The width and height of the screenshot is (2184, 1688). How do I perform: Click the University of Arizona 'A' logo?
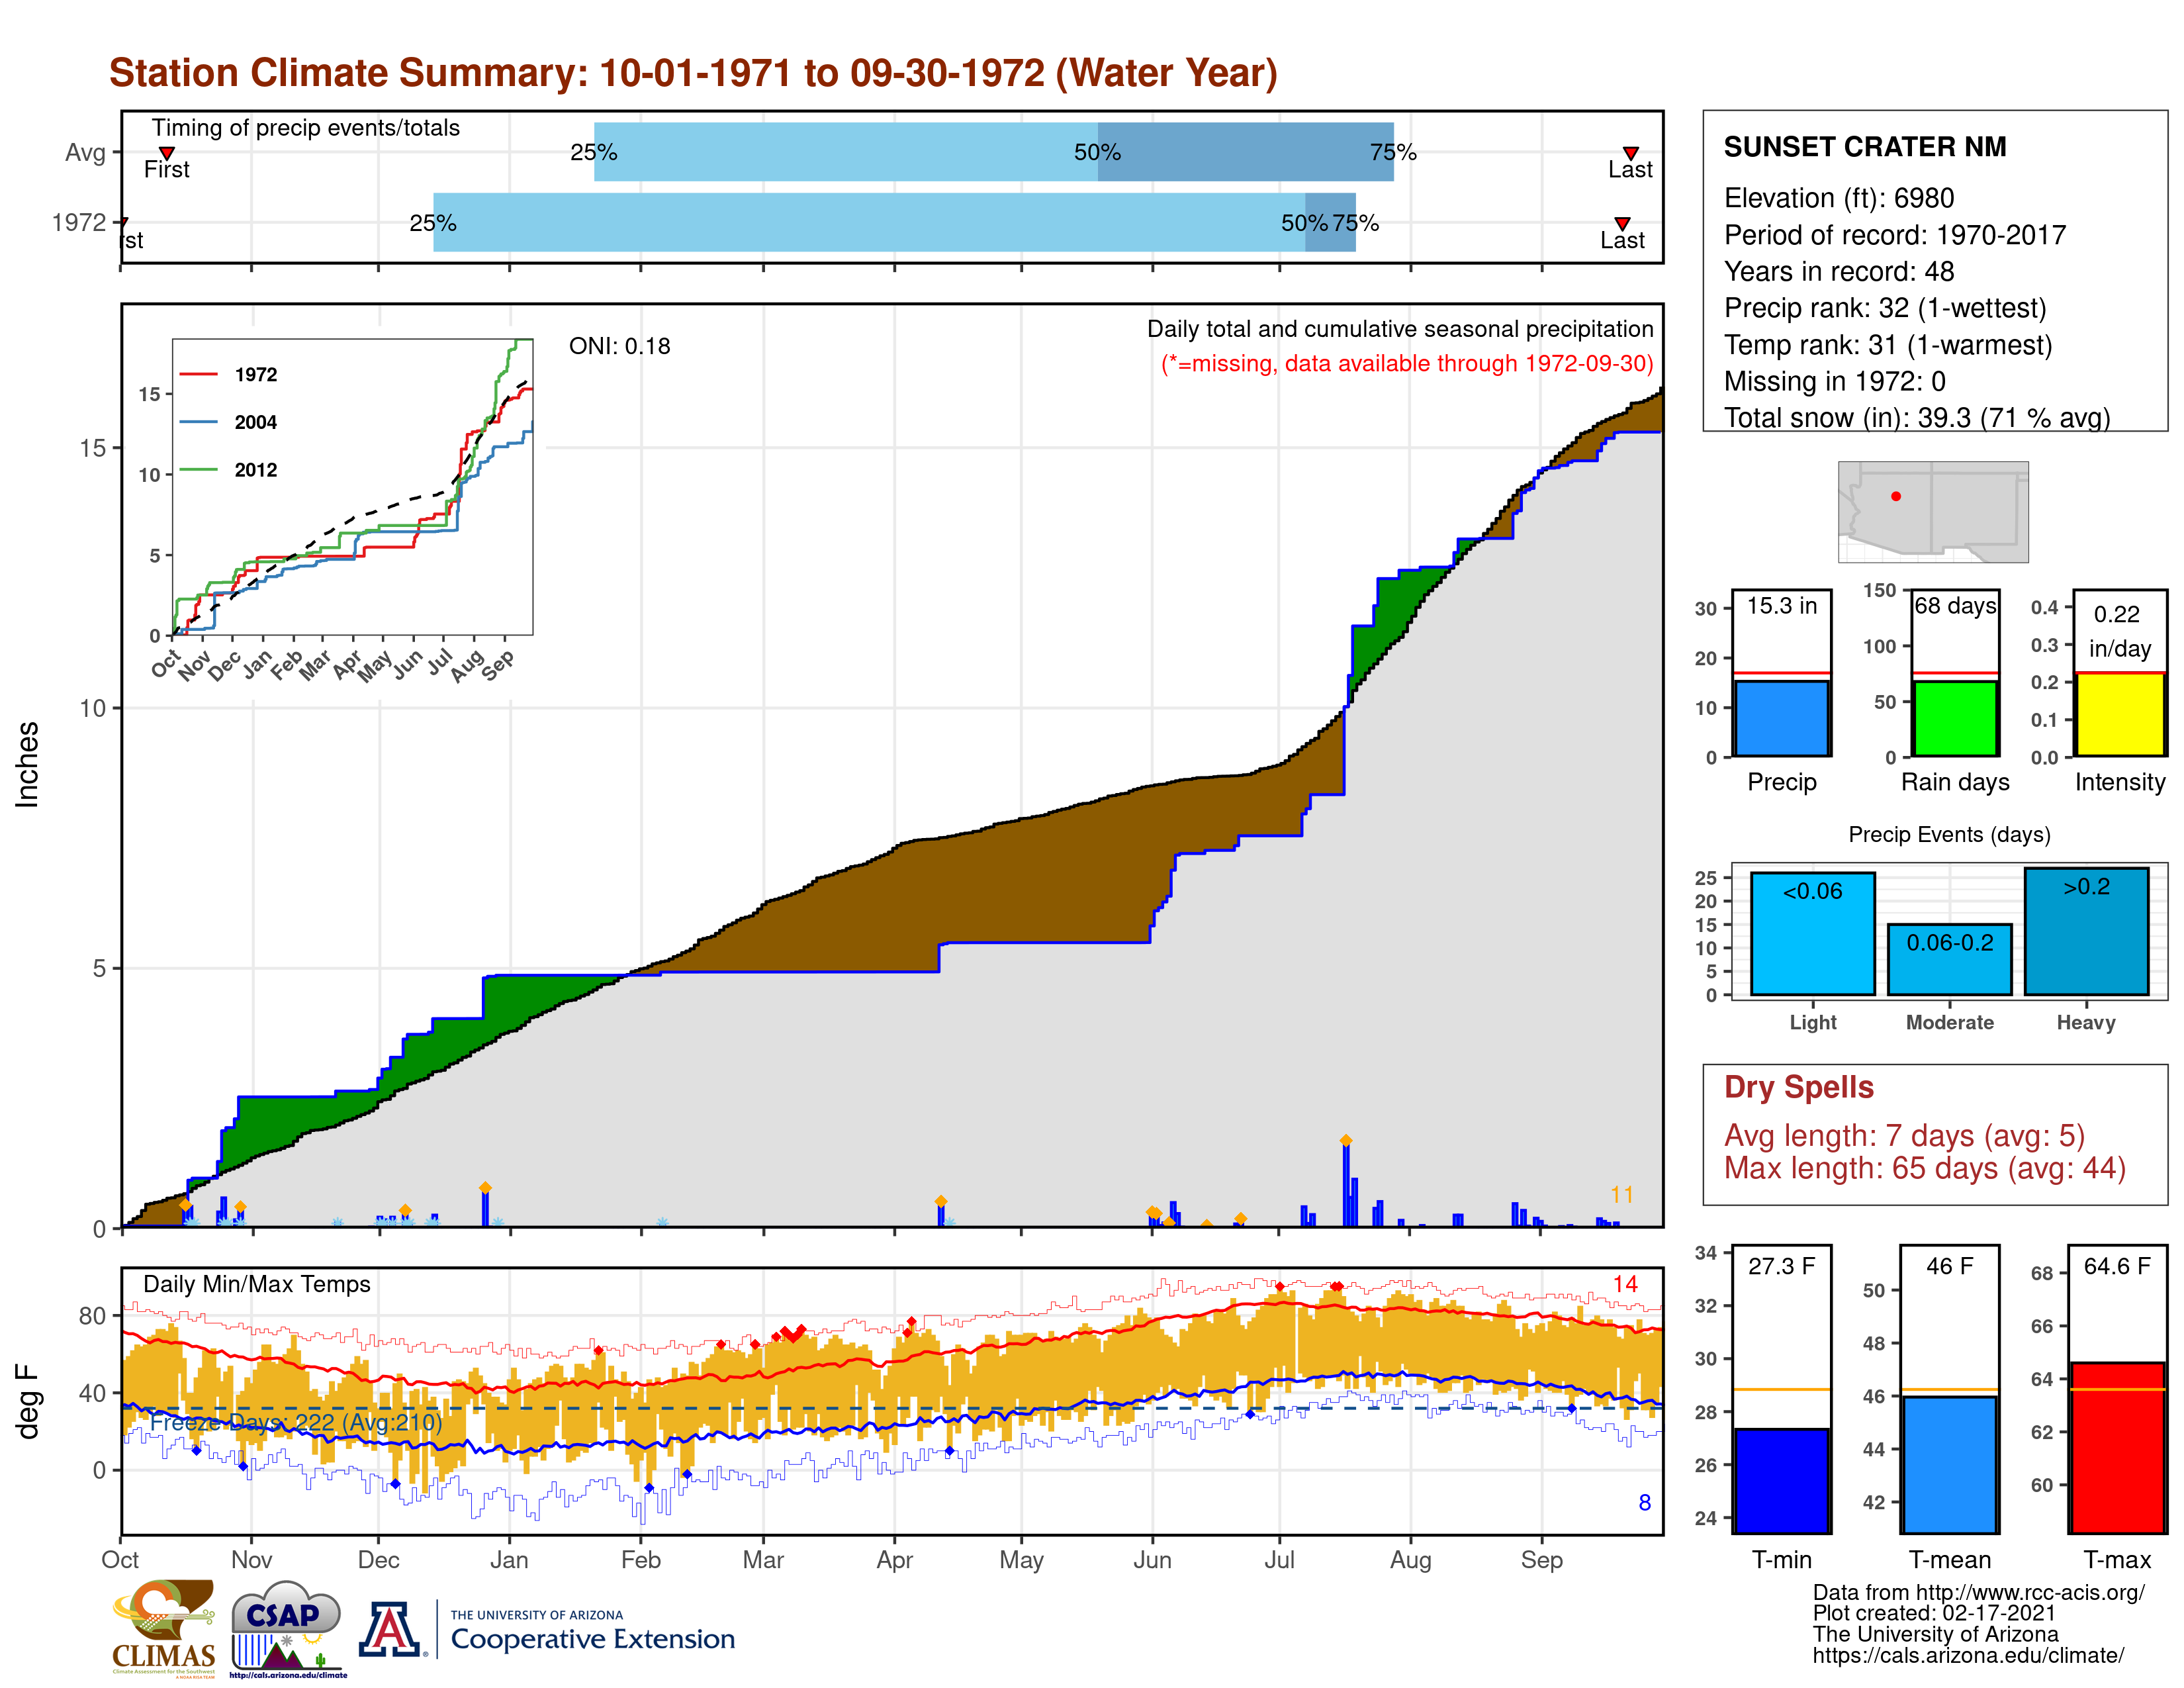tap(390, 1629)
